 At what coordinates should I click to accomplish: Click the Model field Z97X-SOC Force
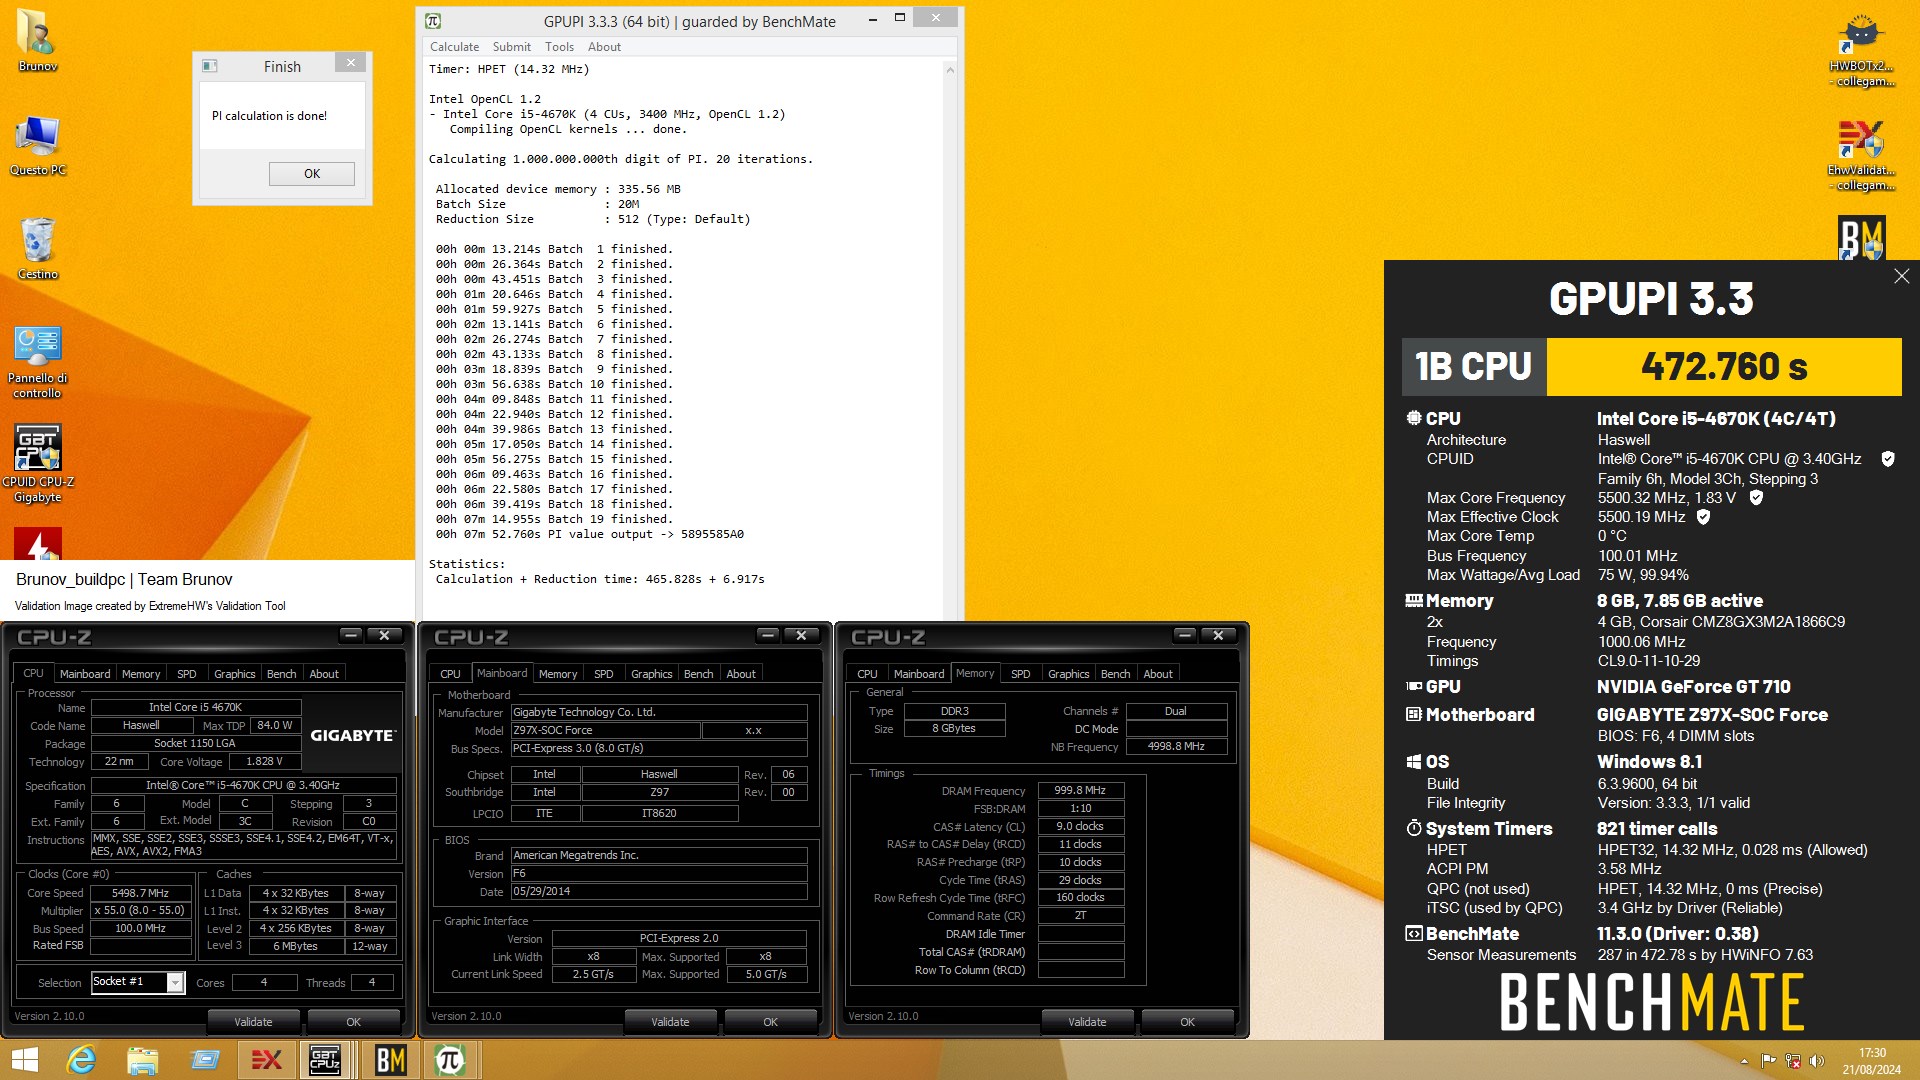click(606, 731)
